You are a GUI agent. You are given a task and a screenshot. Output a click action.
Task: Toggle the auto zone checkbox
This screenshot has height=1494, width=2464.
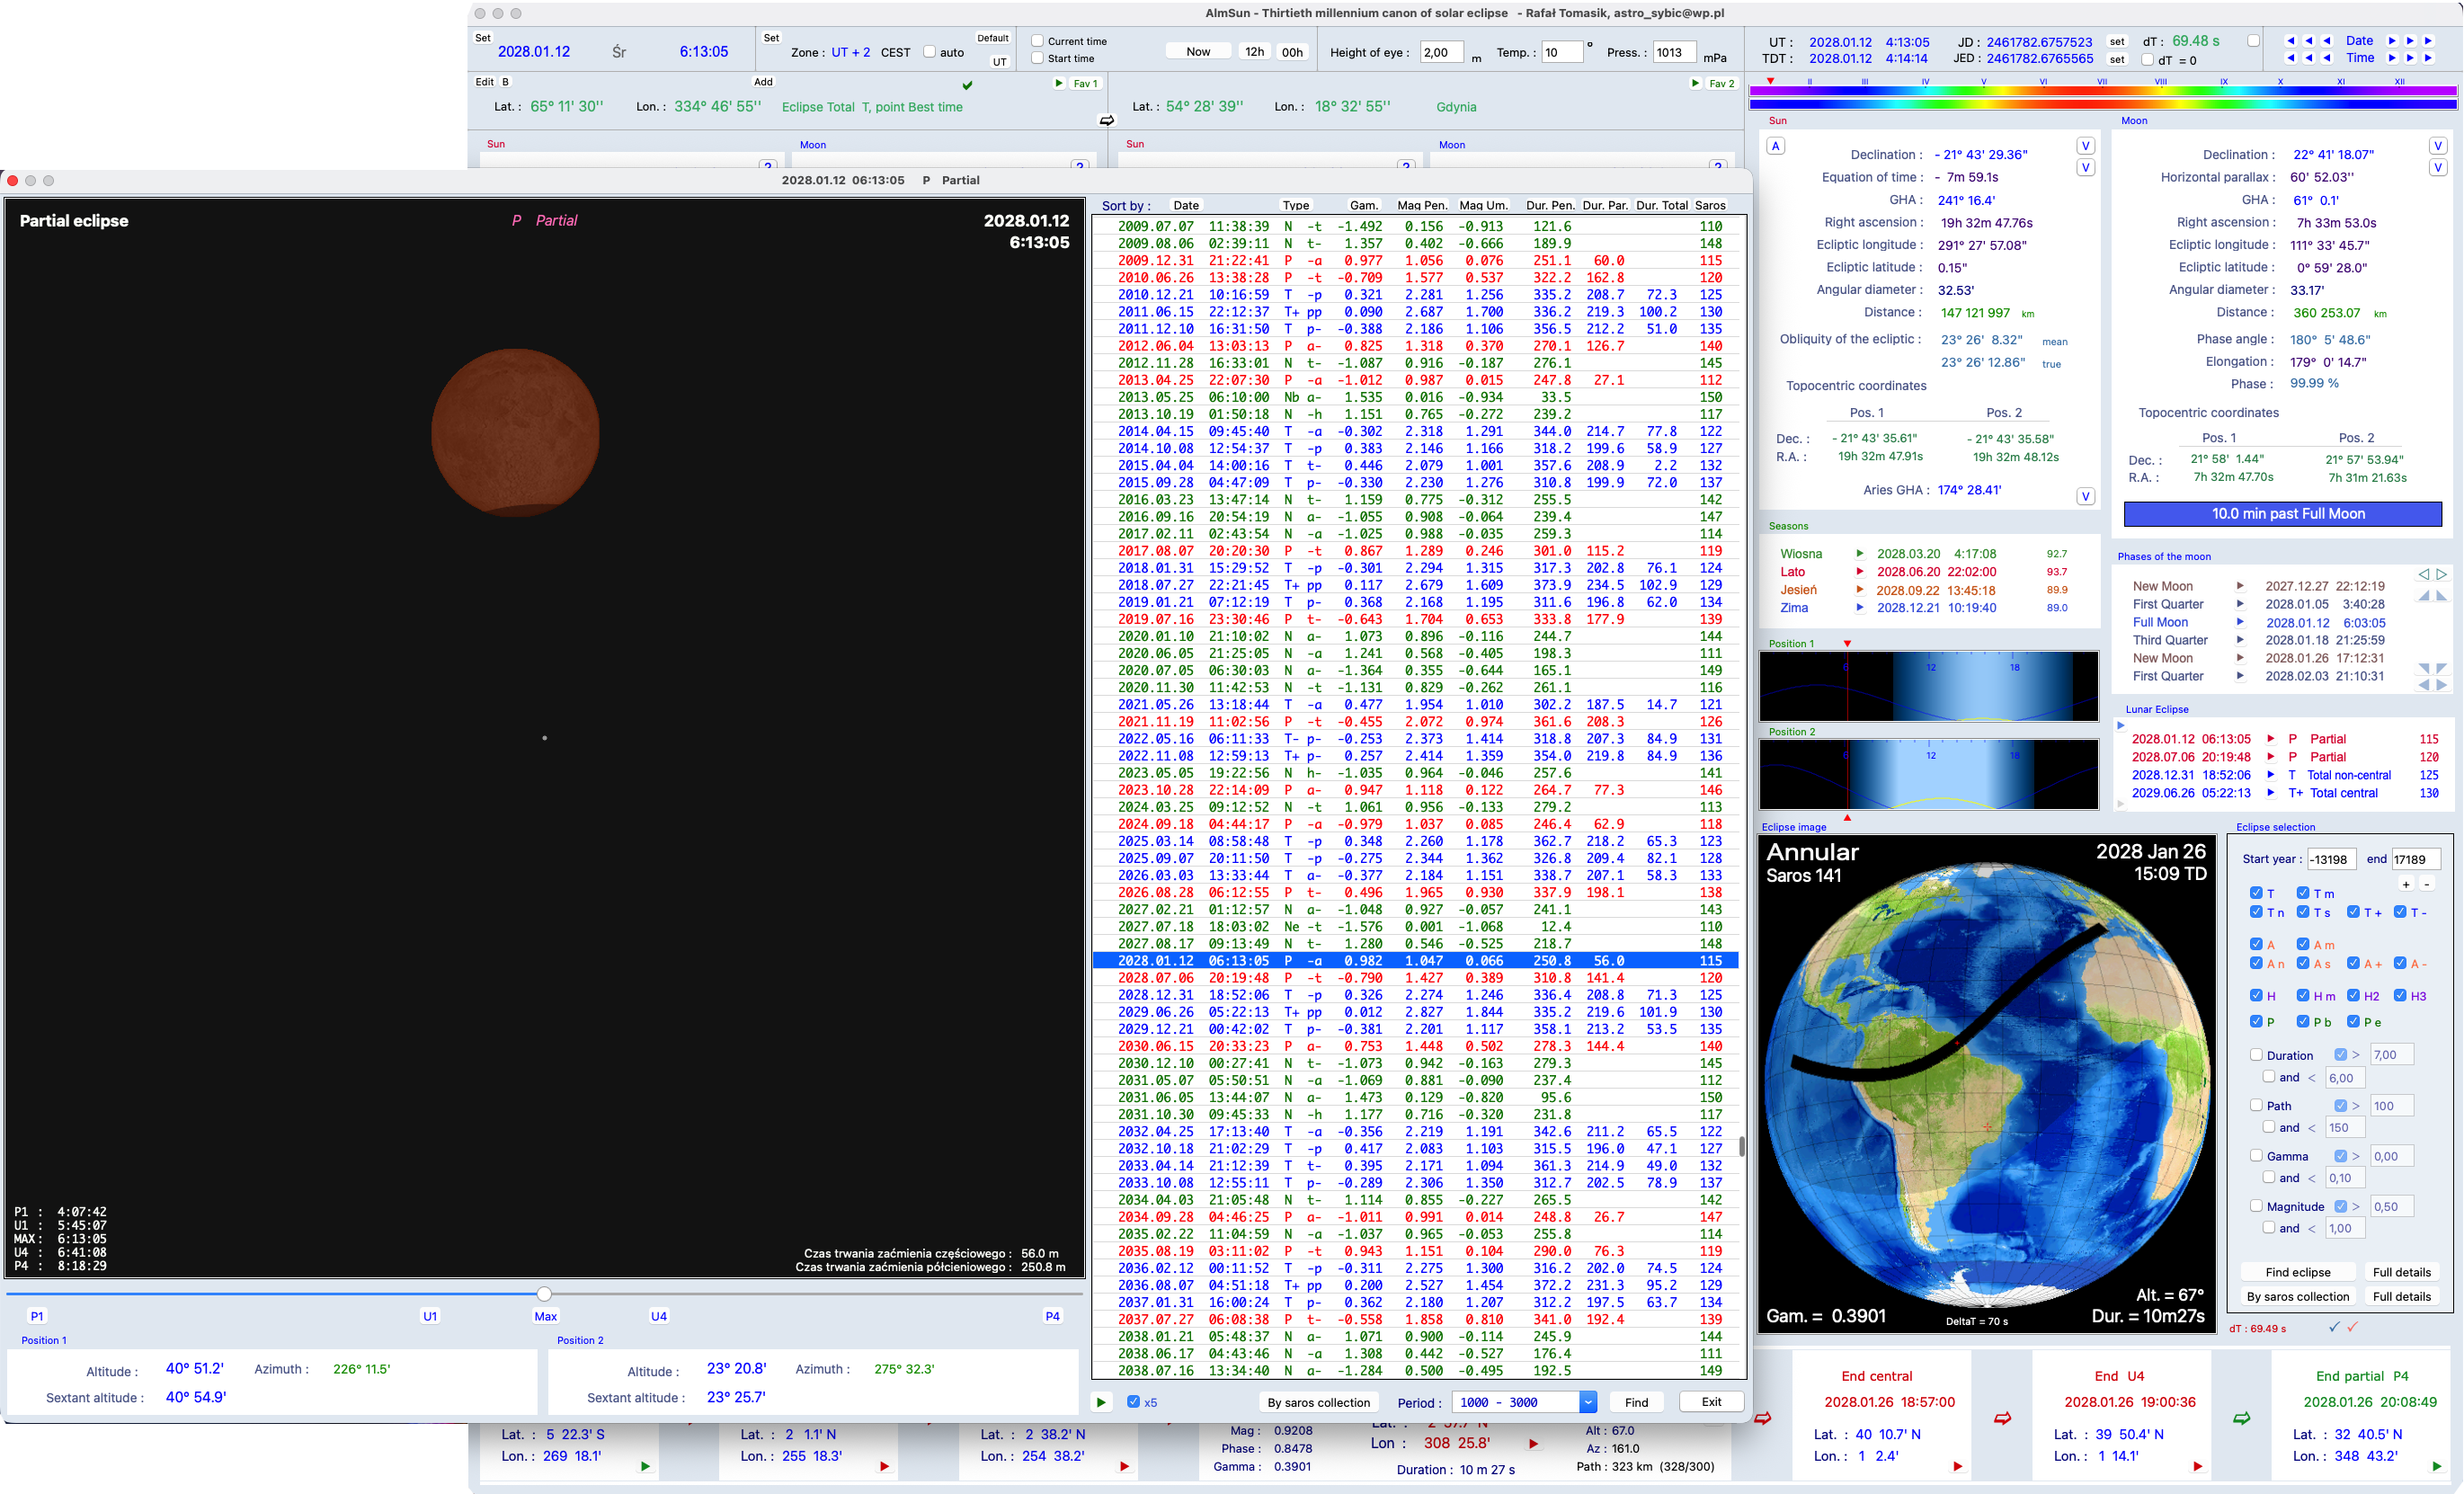coord(929,52)
